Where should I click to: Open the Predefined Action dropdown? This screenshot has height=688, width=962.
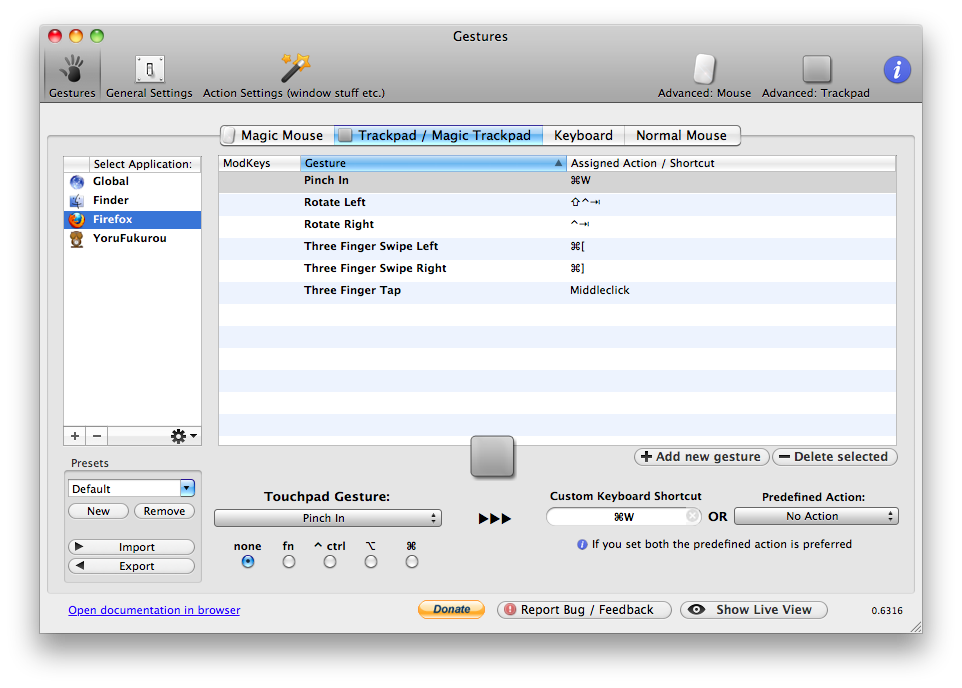pos(816,516)
